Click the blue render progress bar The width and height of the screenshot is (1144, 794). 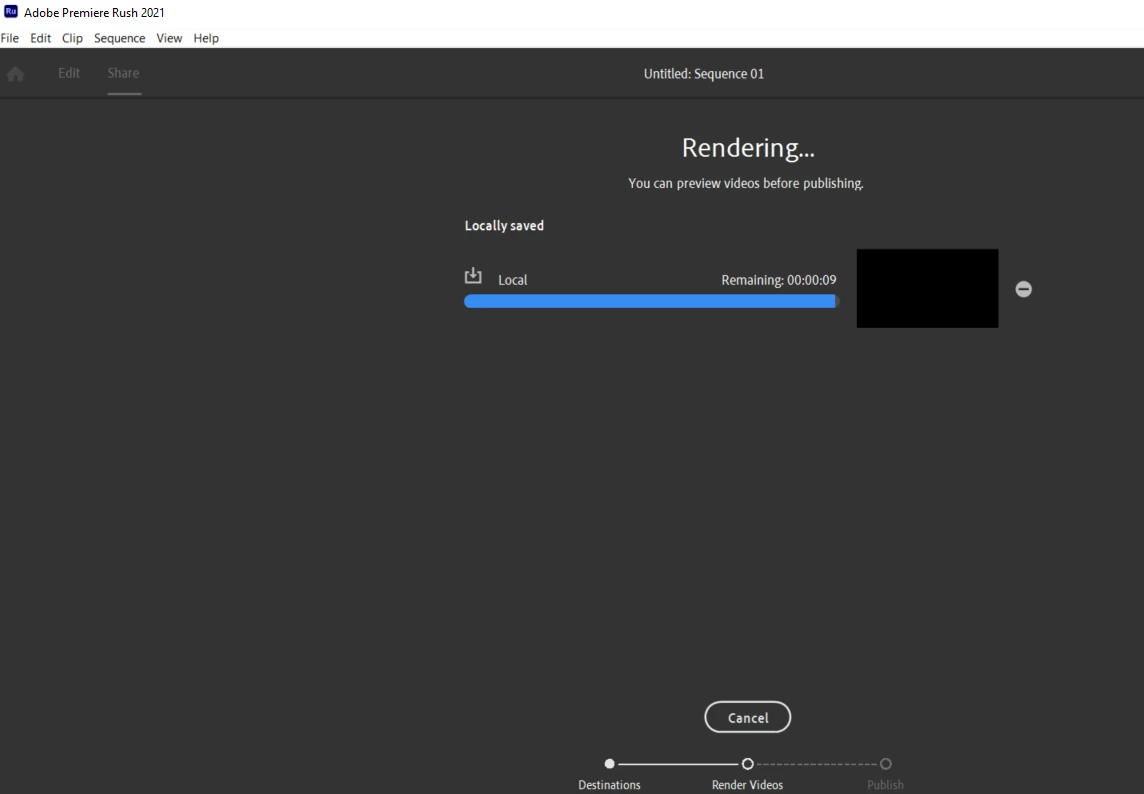pos(652,301)
